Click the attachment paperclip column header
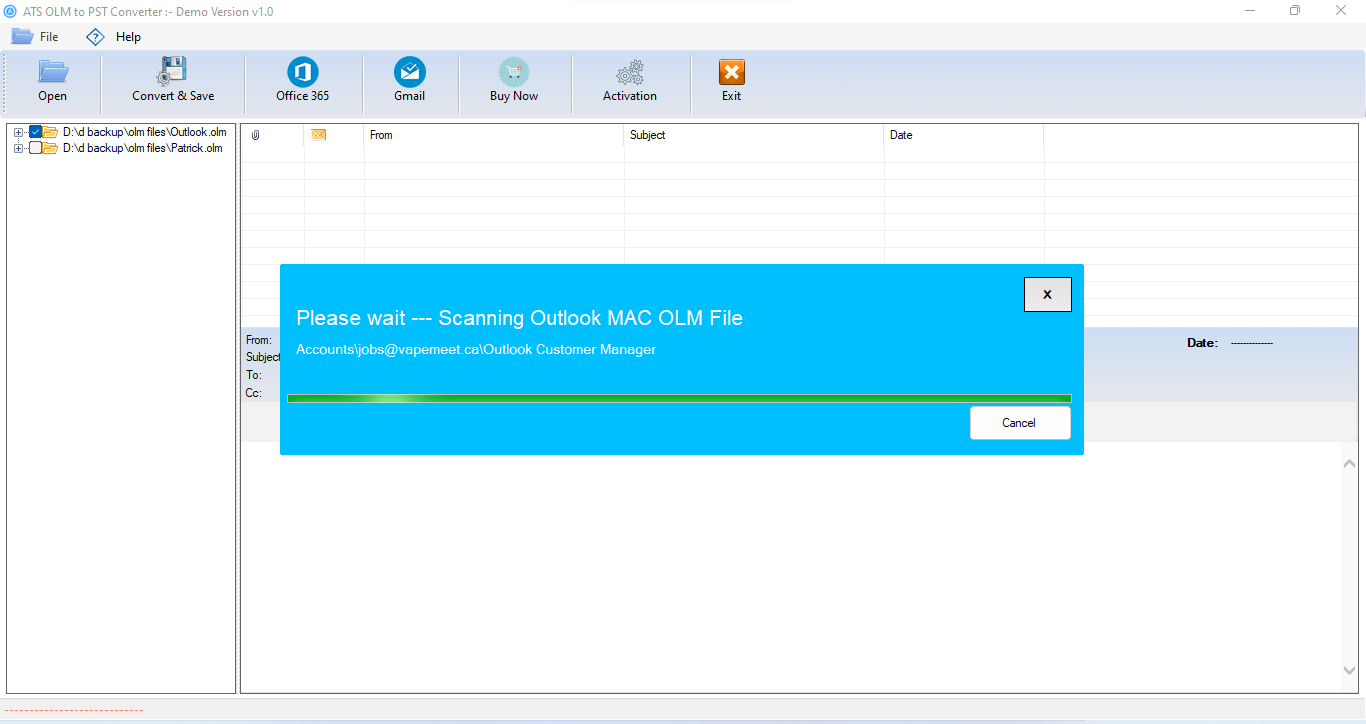This screenshot has height=724, width=1366. pyautogui.click(x=255, y=135)
